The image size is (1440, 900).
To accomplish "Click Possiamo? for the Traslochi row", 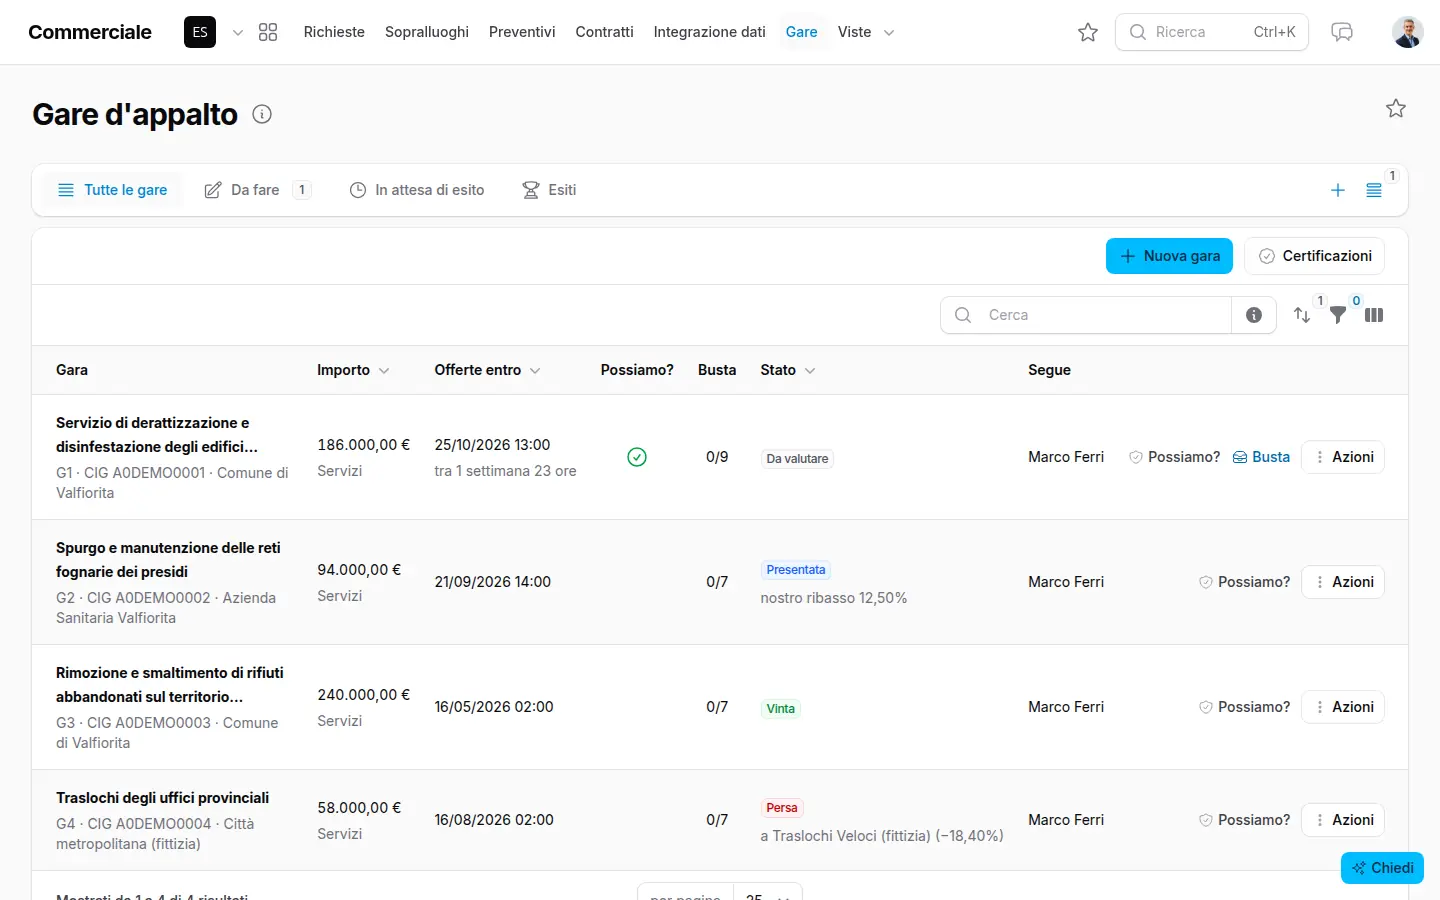I will pos(1244,820).
